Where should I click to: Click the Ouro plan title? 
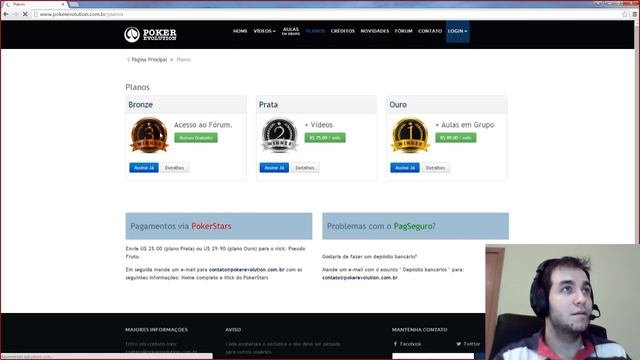[x=398, y=105]
